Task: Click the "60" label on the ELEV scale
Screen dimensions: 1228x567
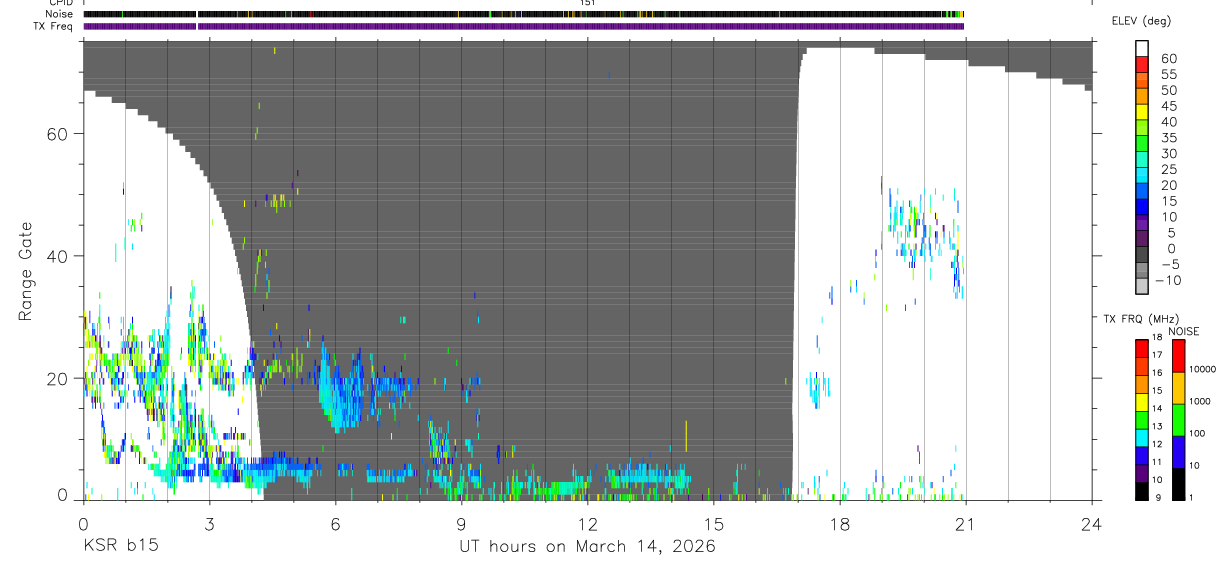Action: coord(1168,58)
